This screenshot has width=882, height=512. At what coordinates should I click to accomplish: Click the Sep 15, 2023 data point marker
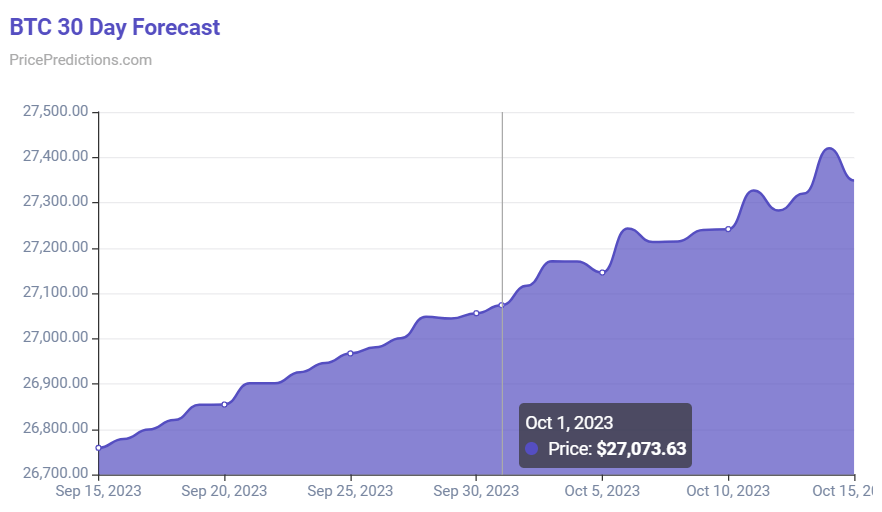click(98, 448)
